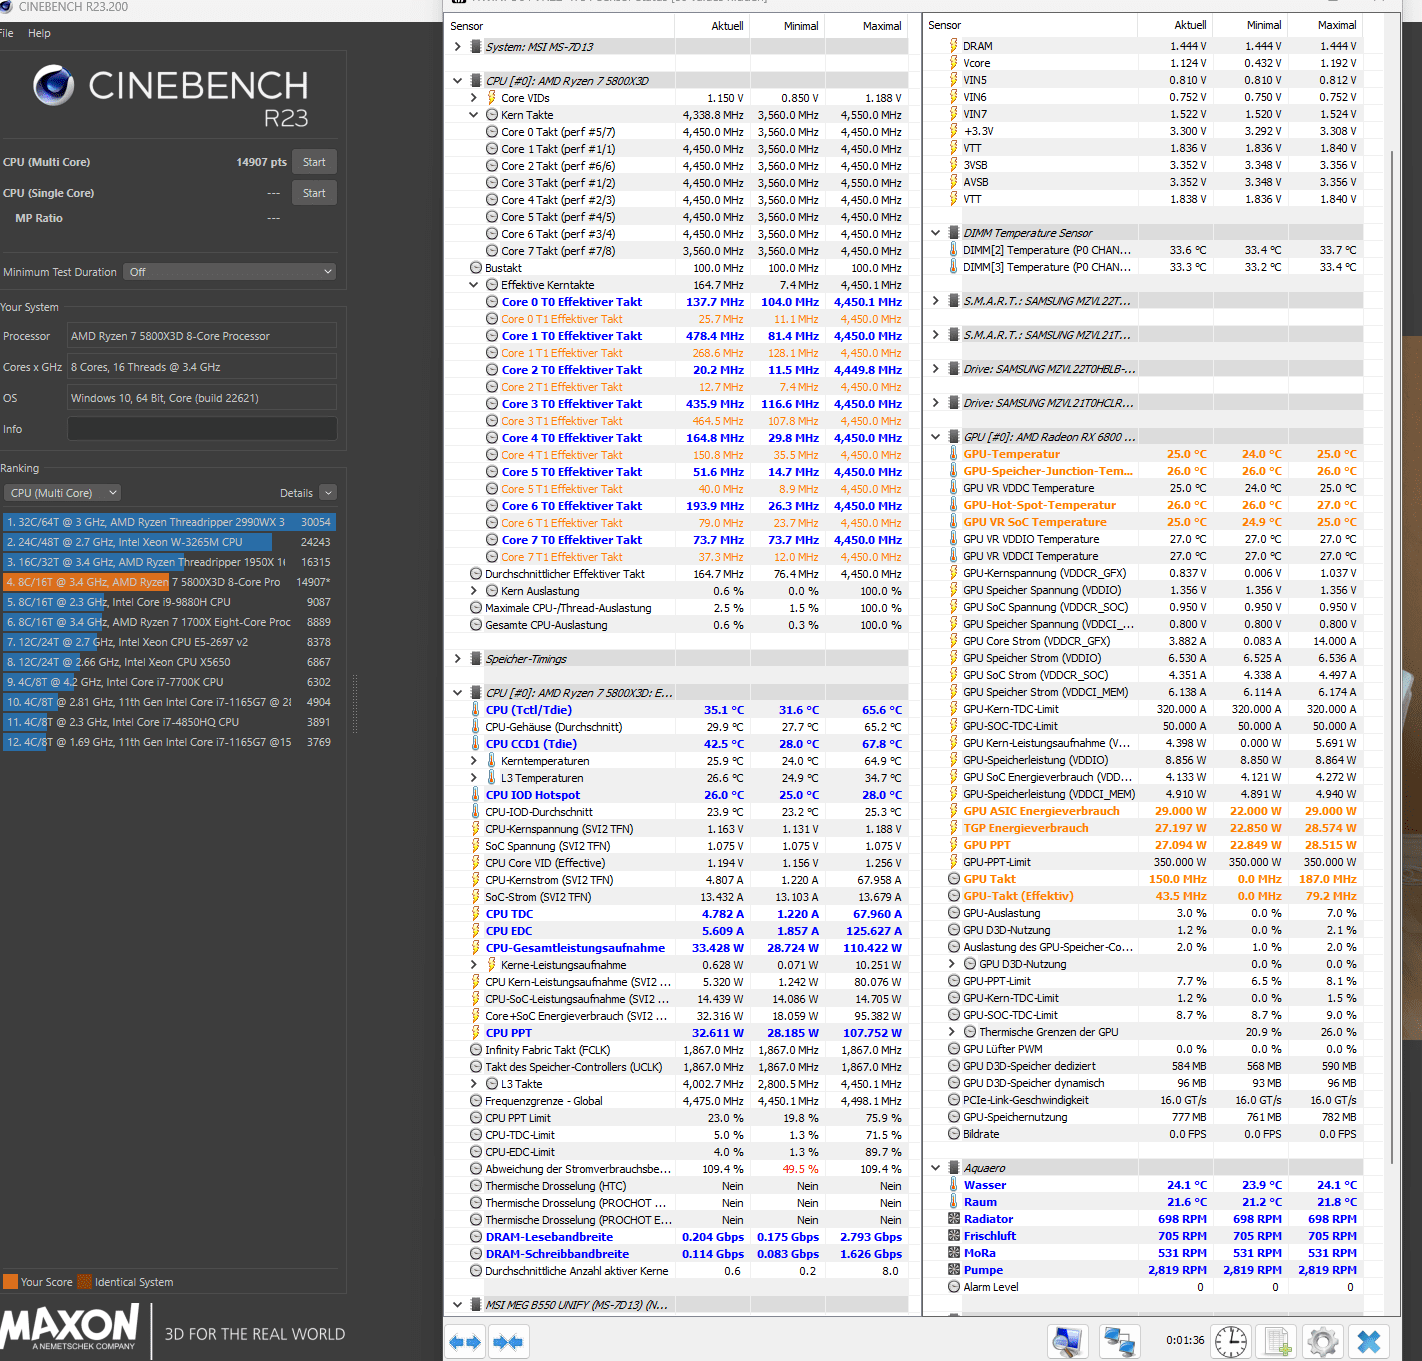
Task: Click the fan icon beside Pumpe row
Action: 954,1270
